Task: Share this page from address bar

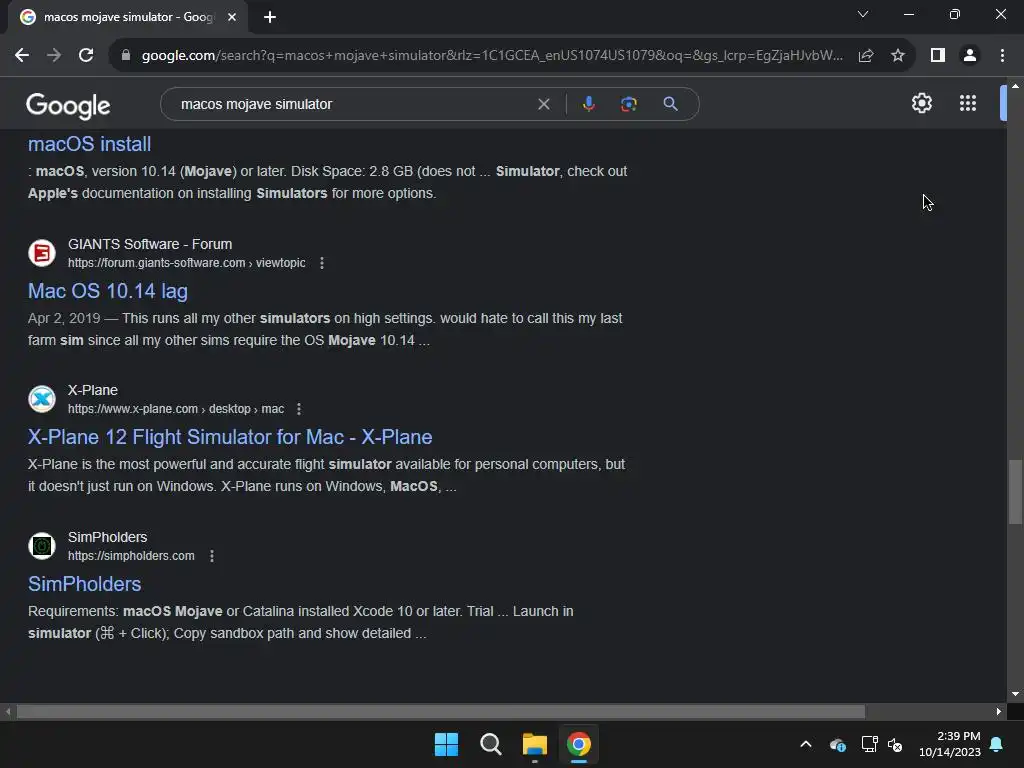Action: point(866,56)
